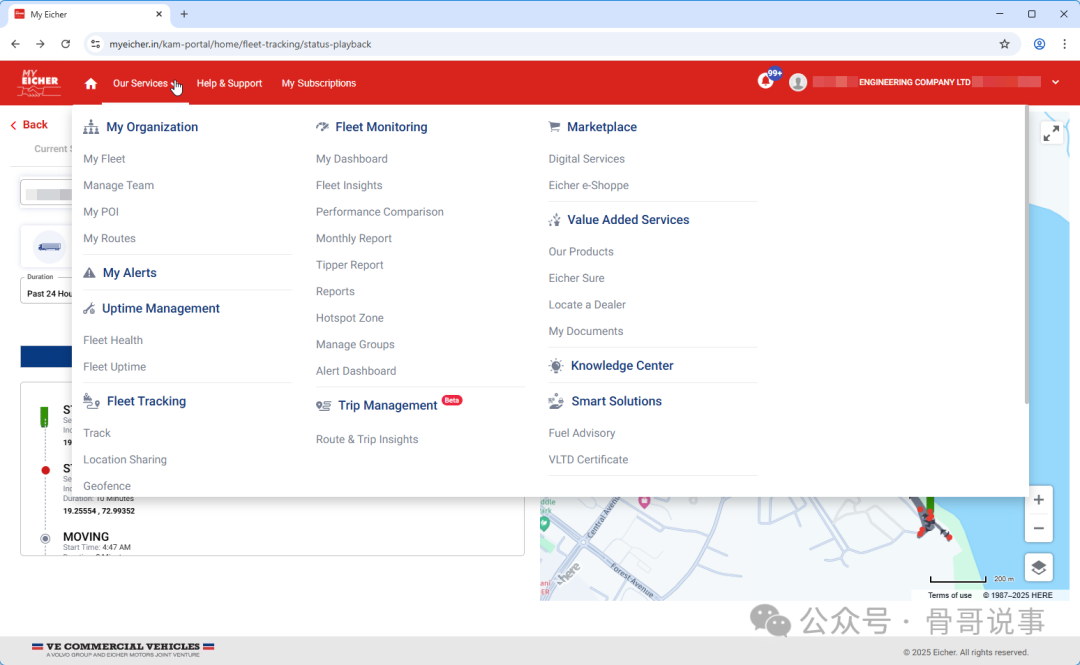Expand the account dropdown chevron
This screenshot has height=665, width=1080.
[x=1055, y=82]
